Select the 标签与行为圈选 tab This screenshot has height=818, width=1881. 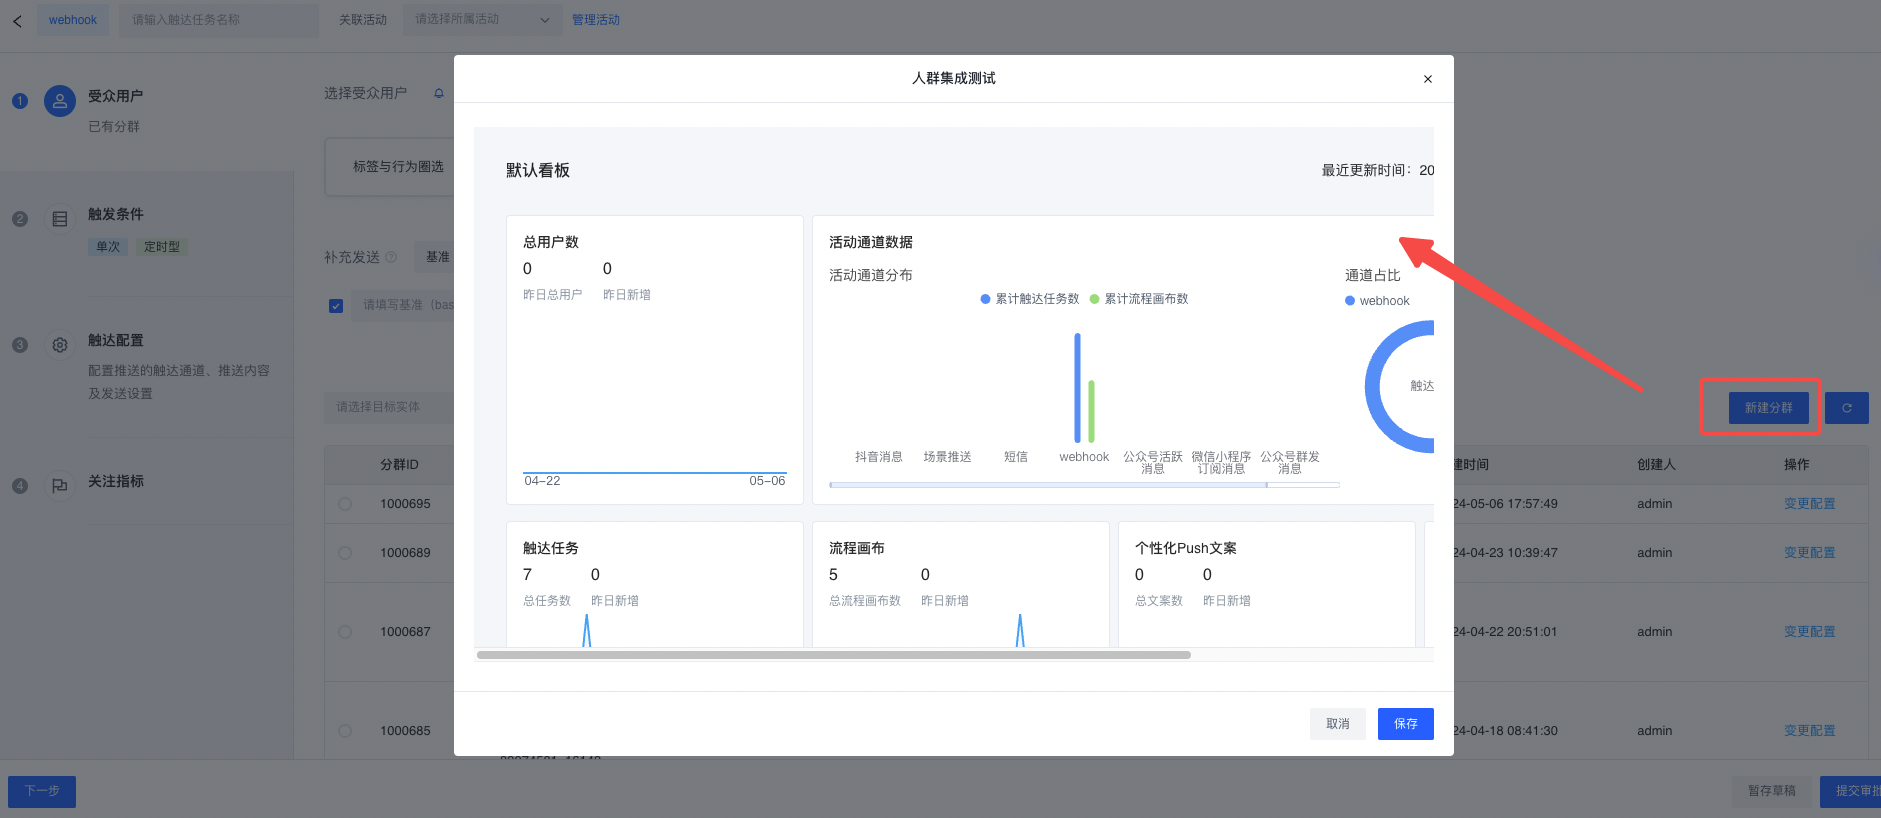397,167
